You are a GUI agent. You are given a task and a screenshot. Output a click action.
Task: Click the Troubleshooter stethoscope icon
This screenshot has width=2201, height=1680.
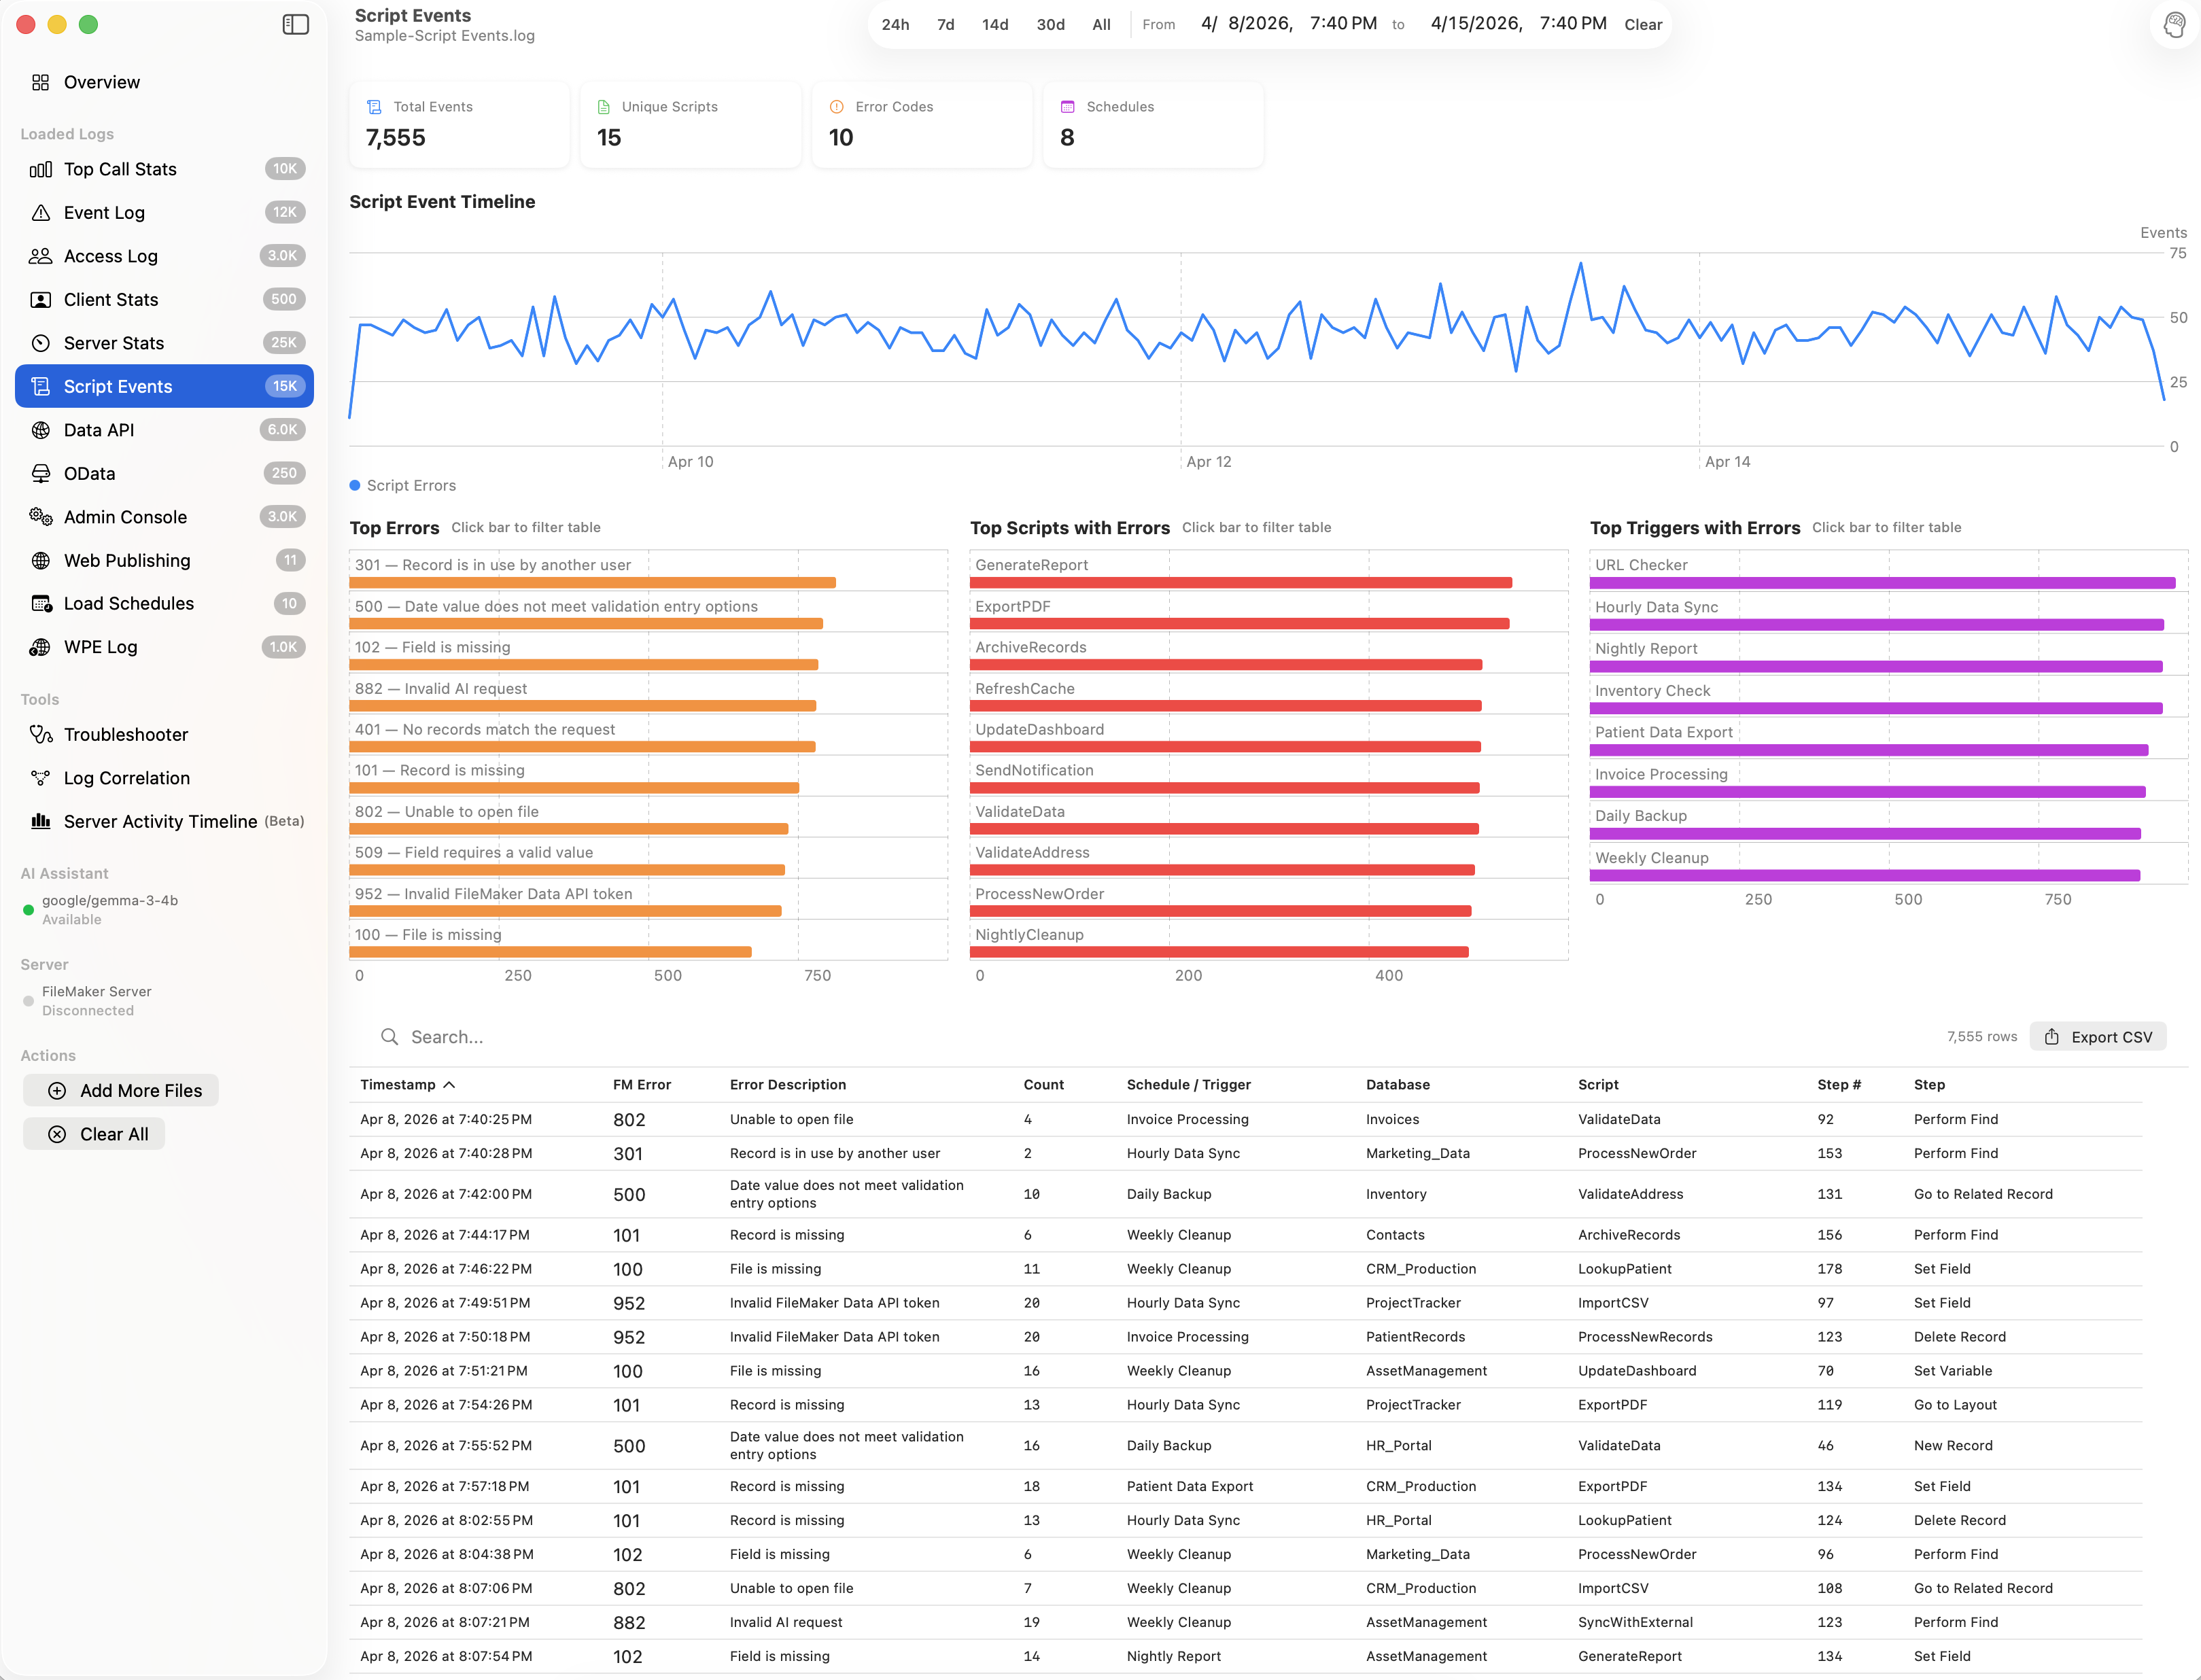[x=41, y=735]
